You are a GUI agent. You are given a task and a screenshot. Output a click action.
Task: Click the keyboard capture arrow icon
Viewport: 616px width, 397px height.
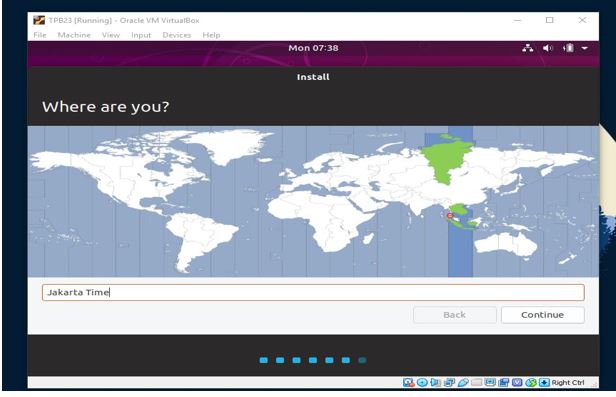click(544, 382)
